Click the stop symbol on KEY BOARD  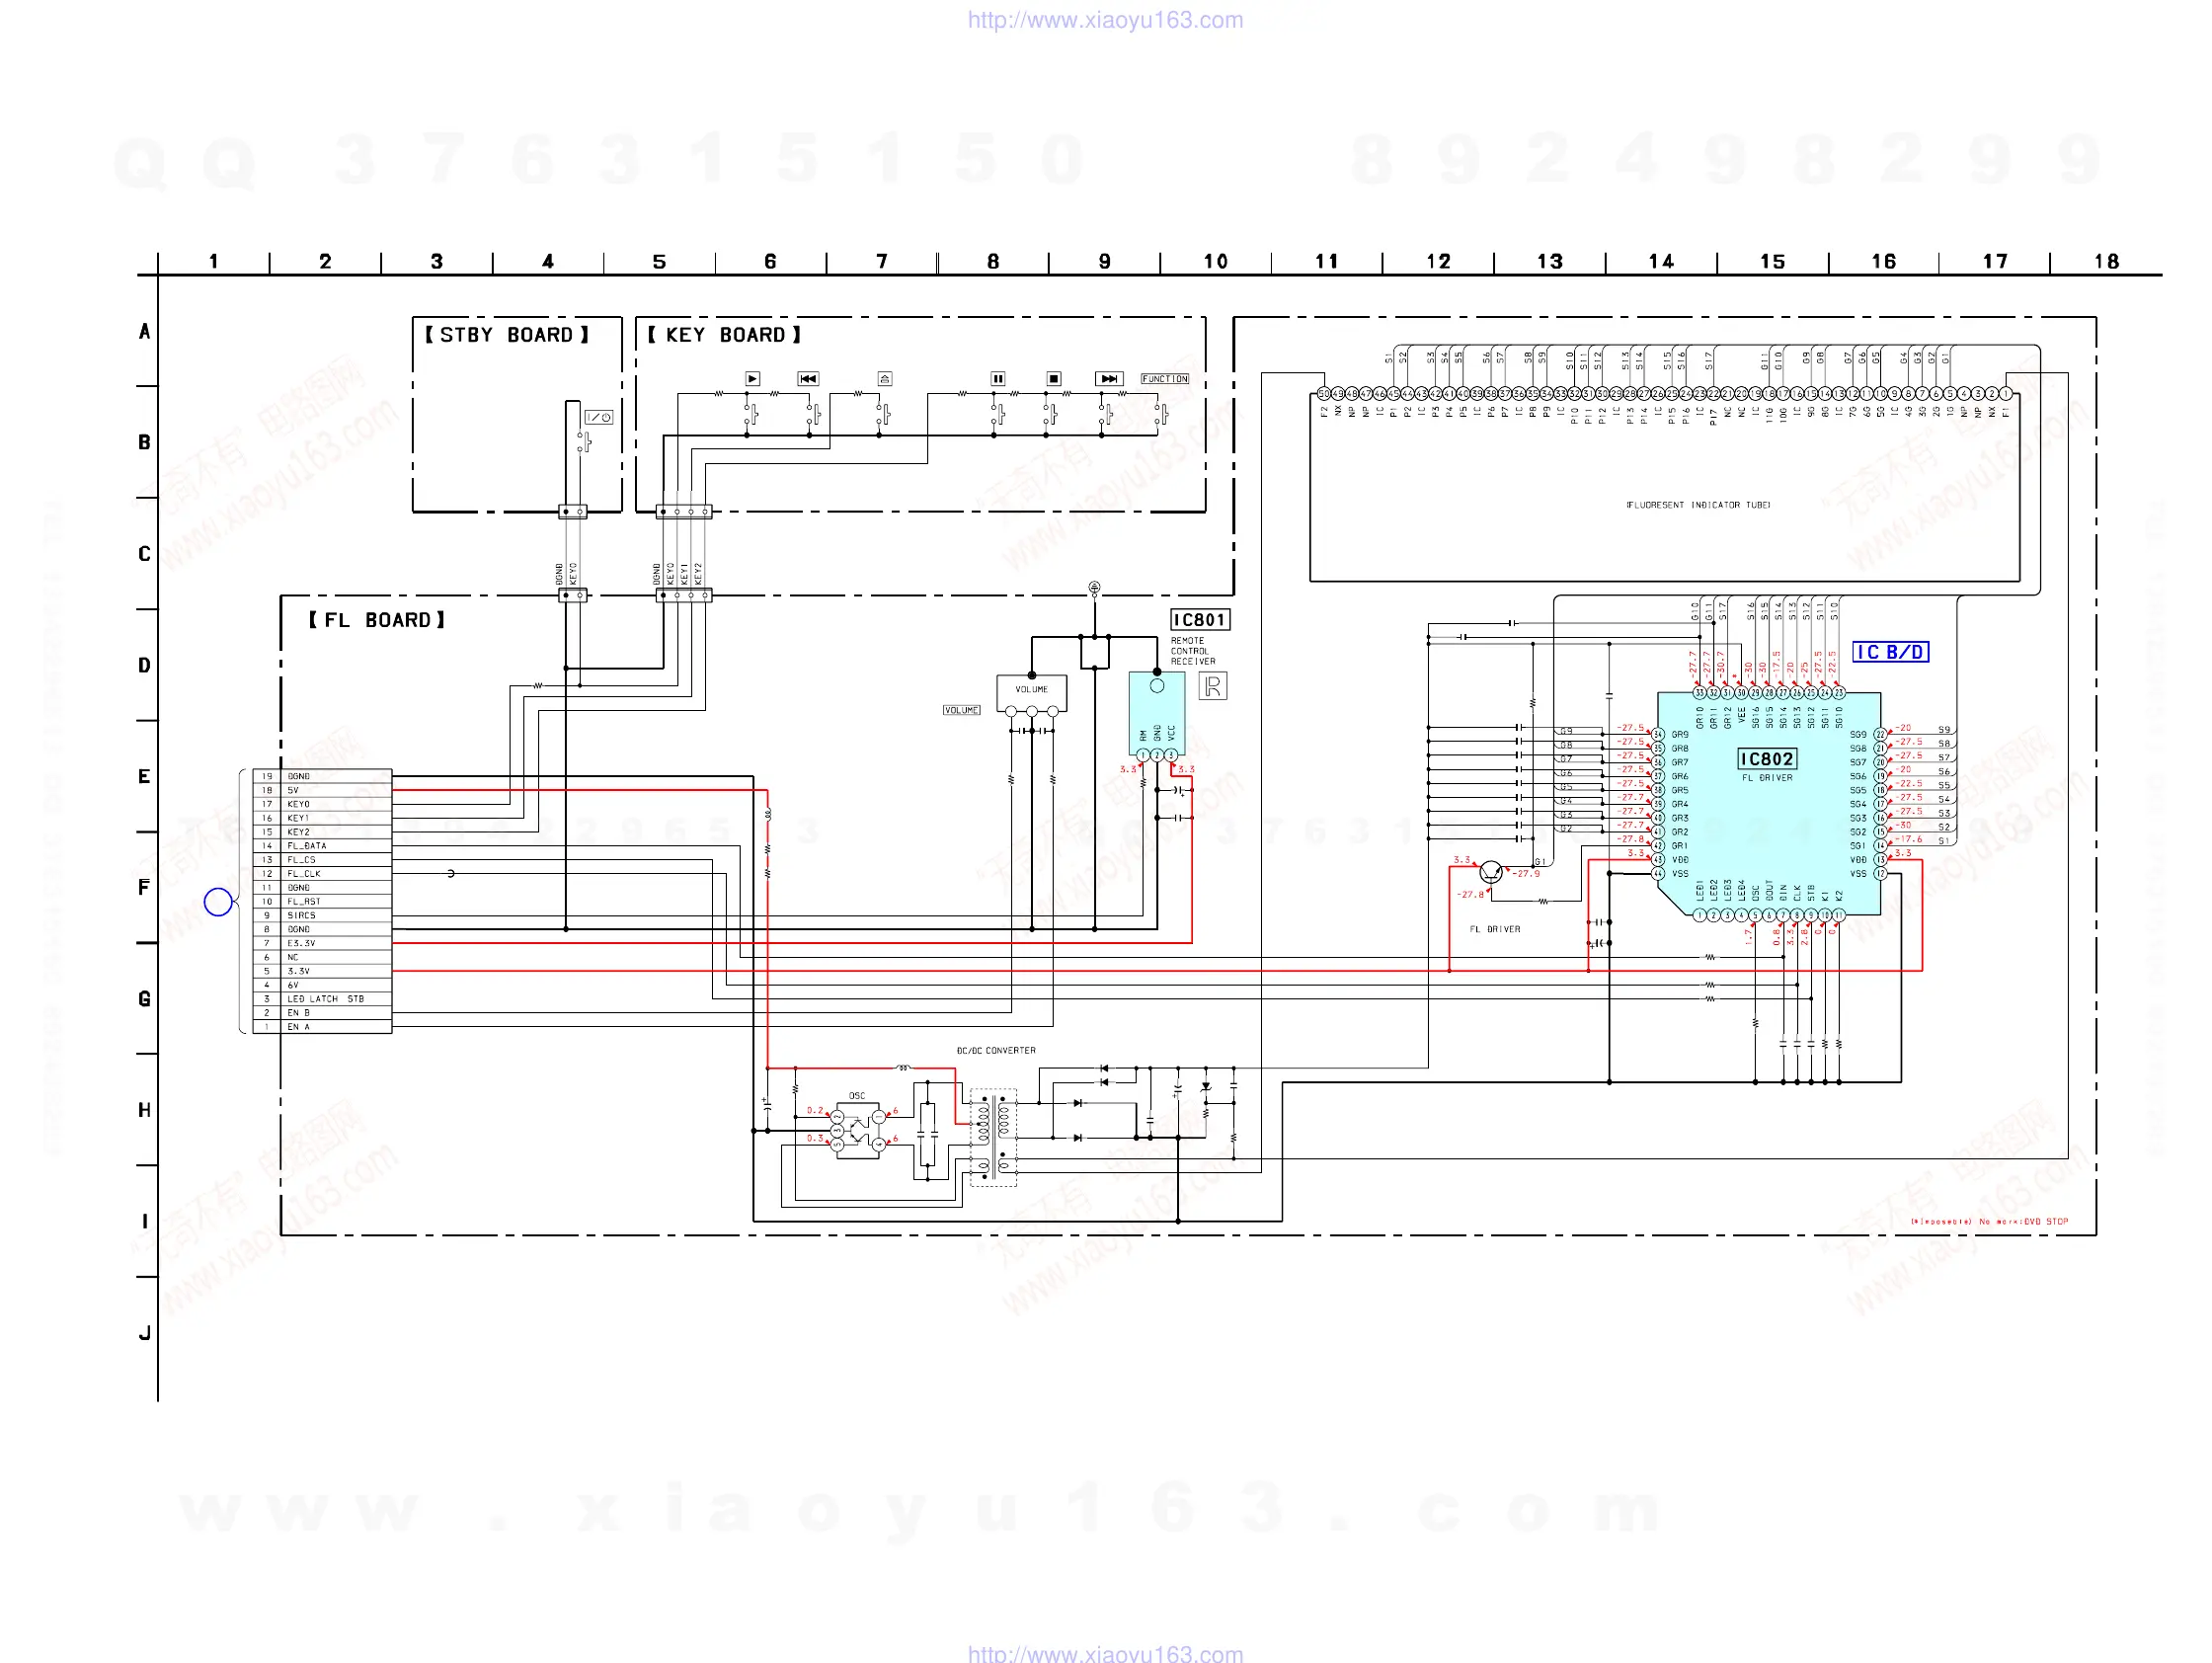click(x=1053, y=379)
